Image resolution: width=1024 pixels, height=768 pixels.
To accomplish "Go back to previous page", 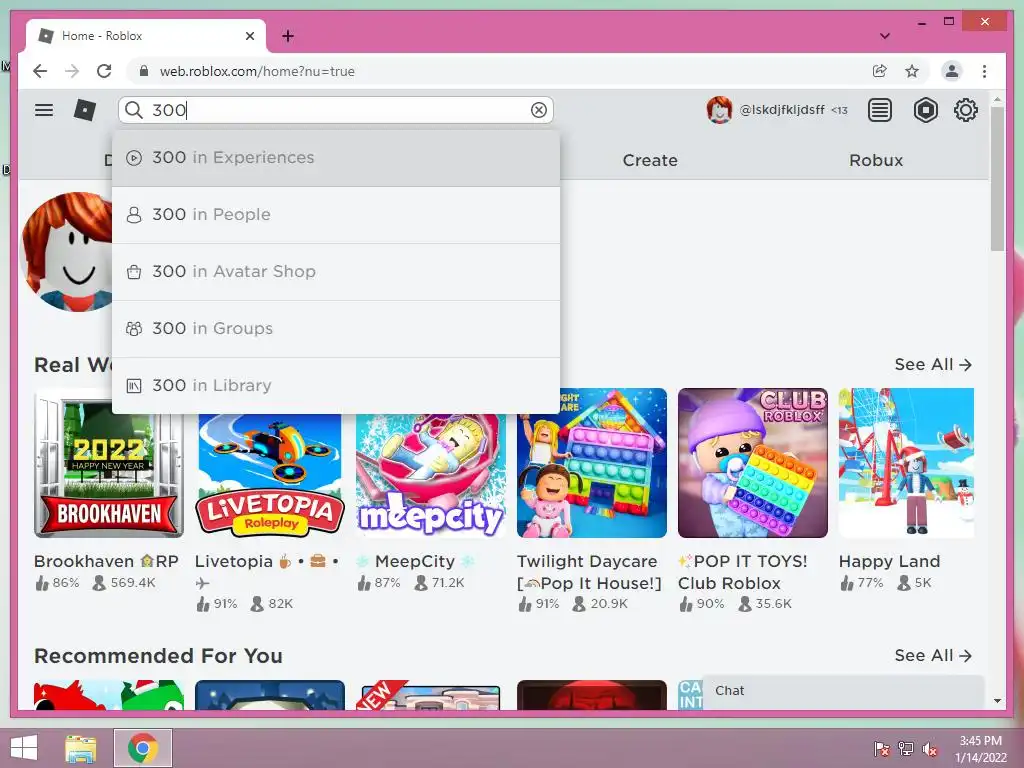I will pos(40,71).
